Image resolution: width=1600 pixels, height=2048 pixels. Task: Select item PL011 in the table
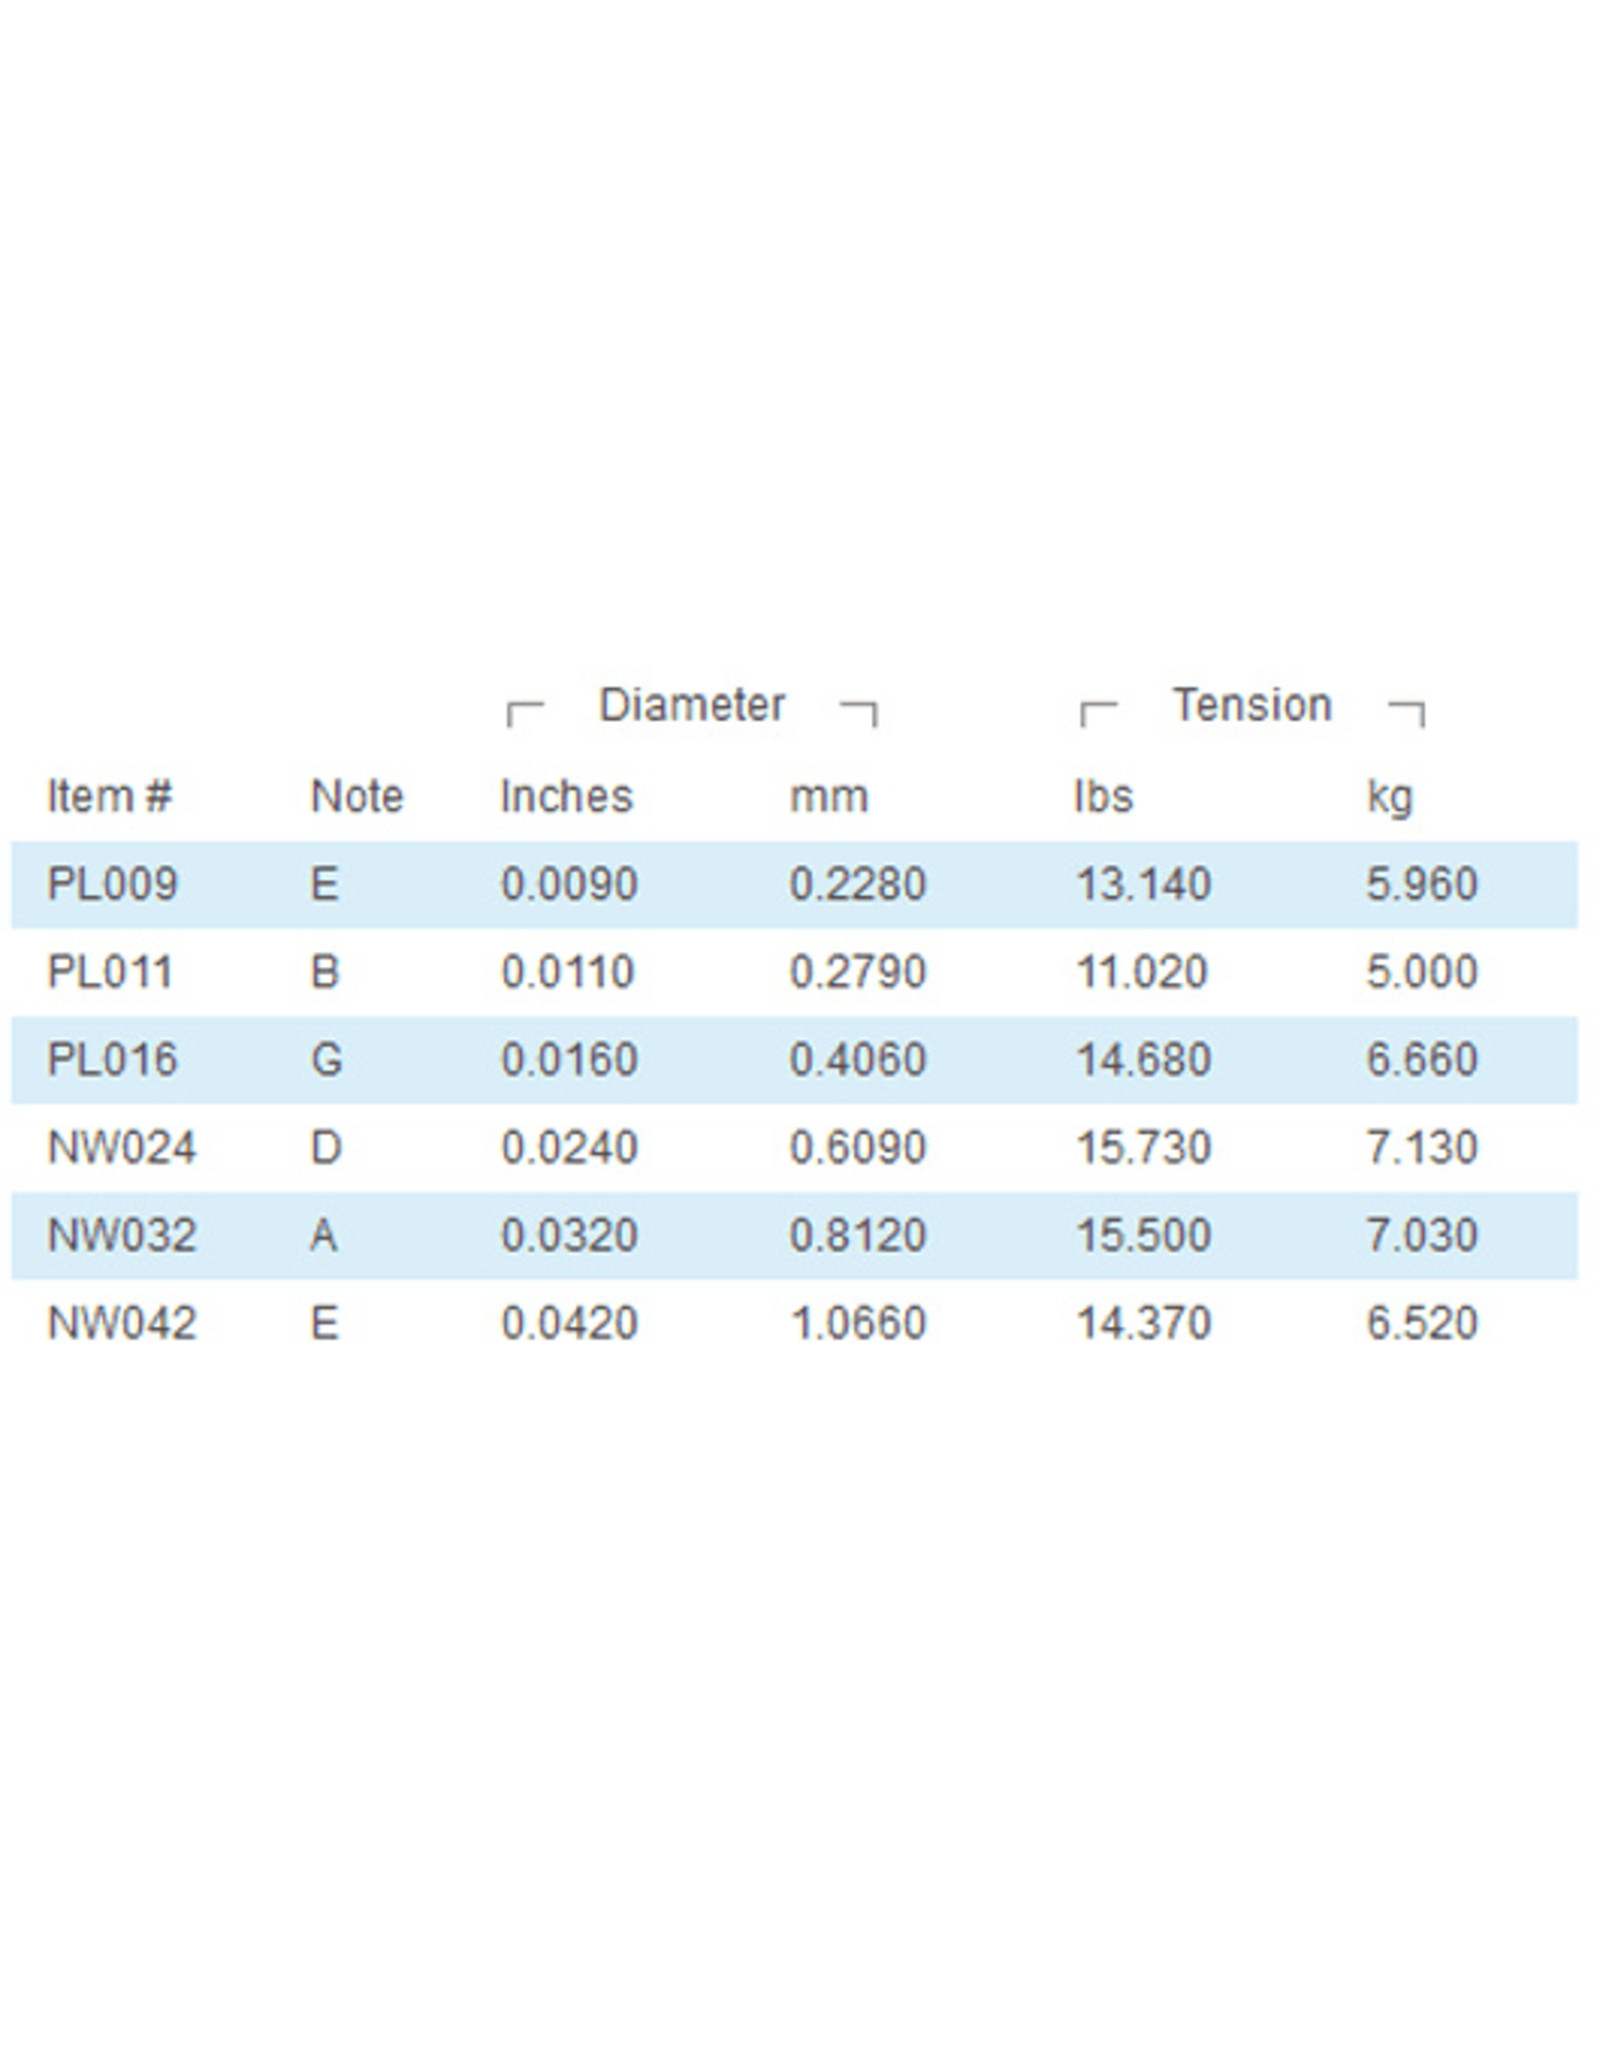(x=110, y=972)
